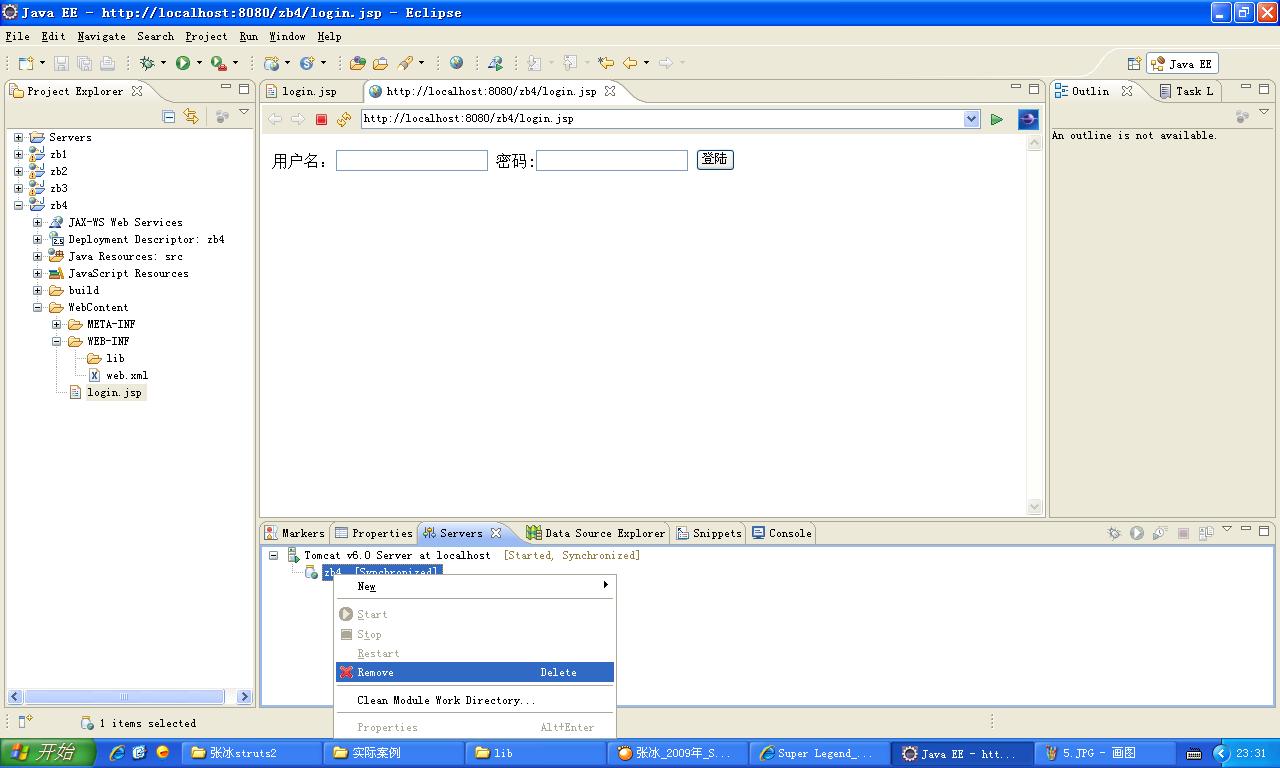This screenshot has height=768, width=1280.
Task: Click the 登陆 login button
Action: [715, 159]
